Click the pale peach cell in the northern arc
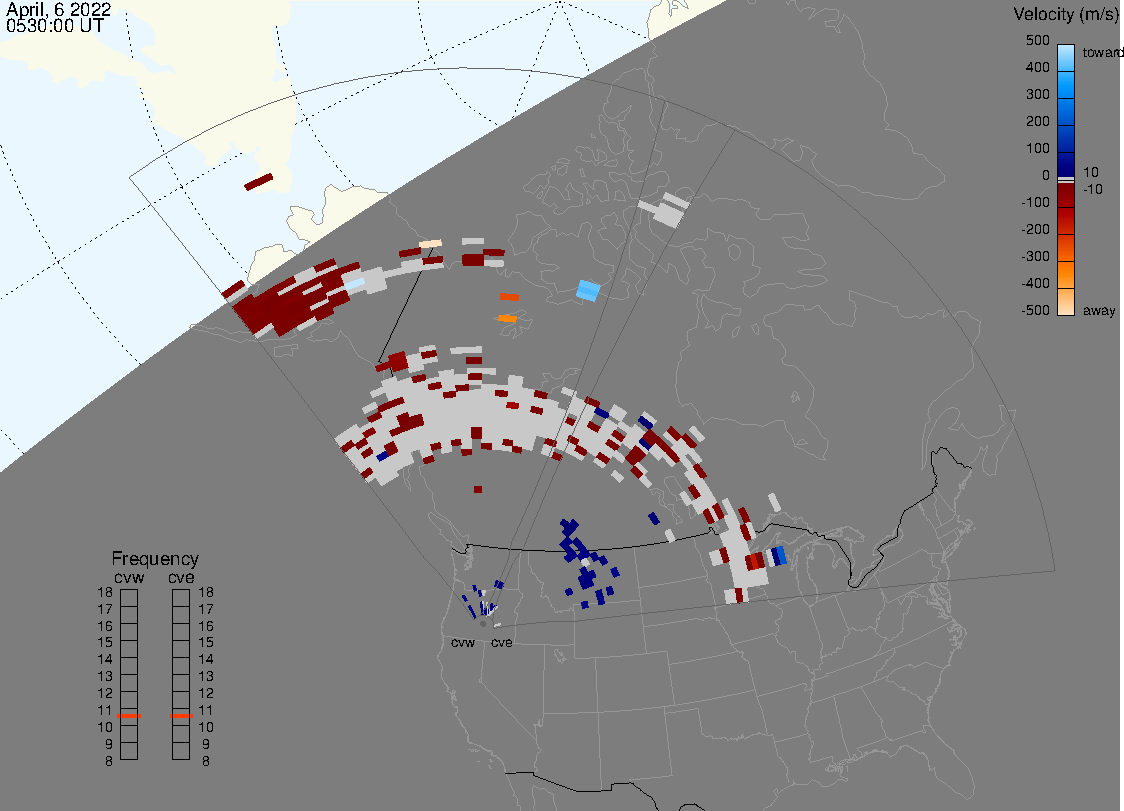 [431, 244]
